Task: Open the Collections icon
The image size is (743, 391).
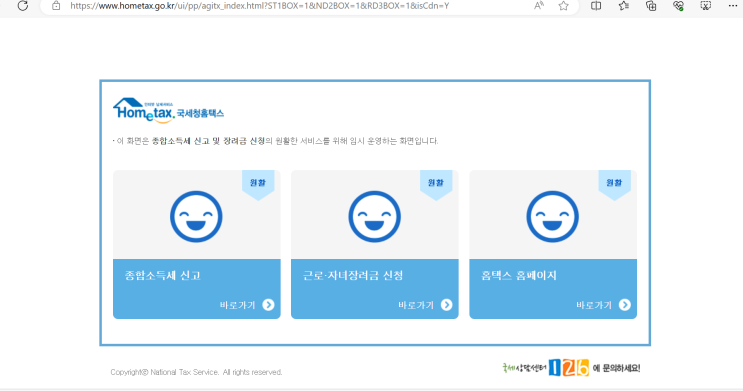Action: [x=651, y=6]
